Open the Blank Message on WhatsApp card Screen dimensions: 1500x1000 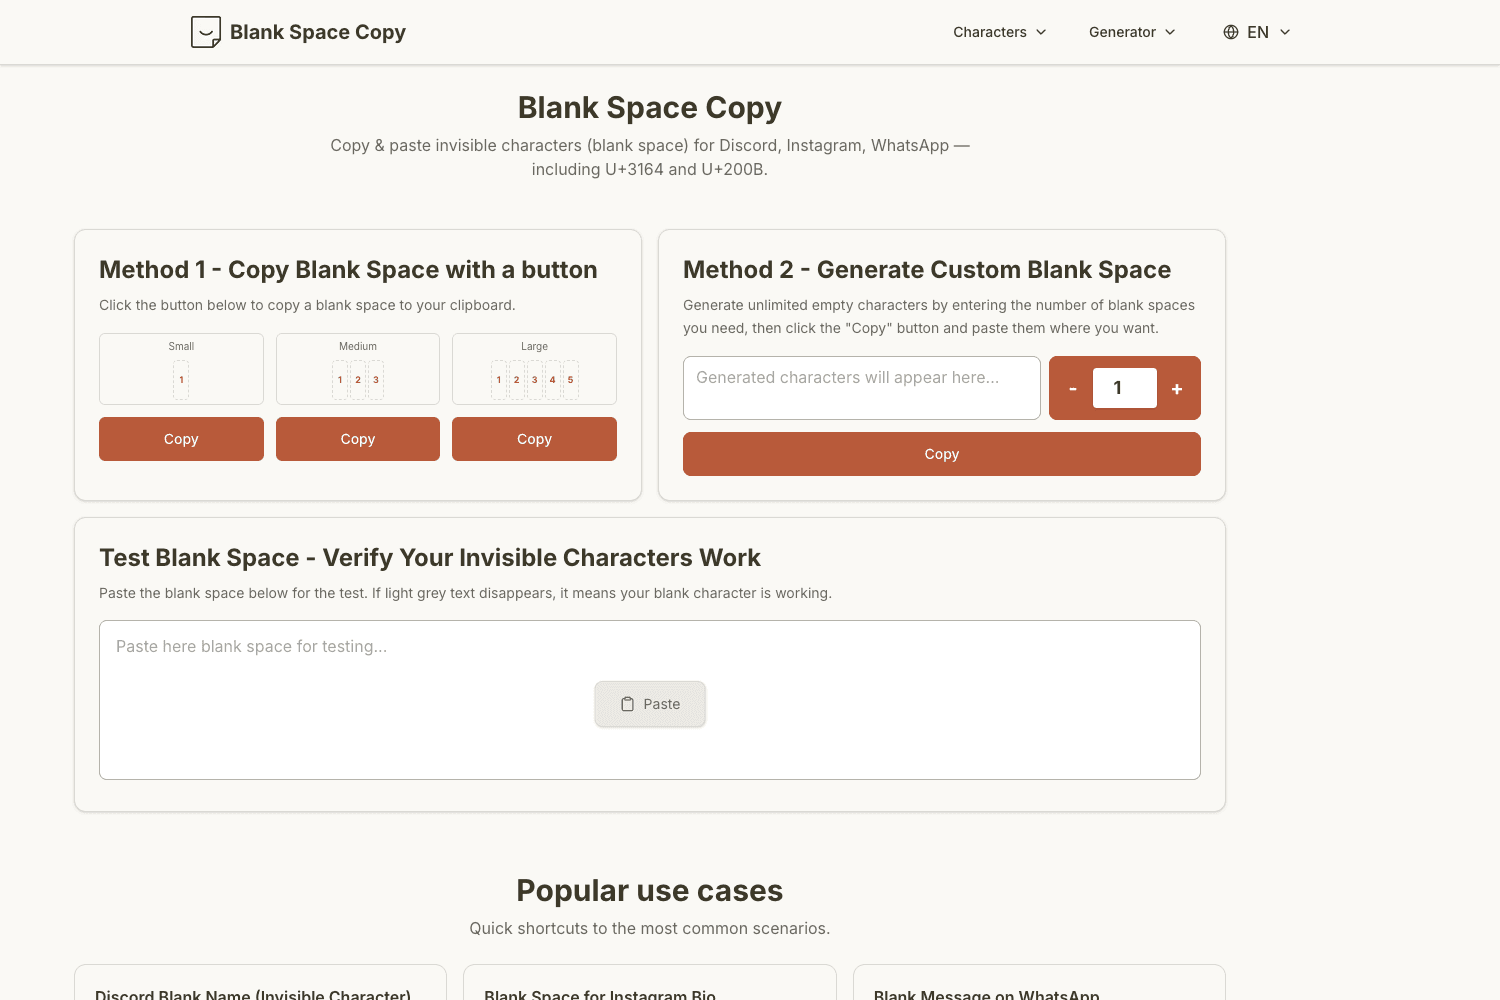point(1039,983)
